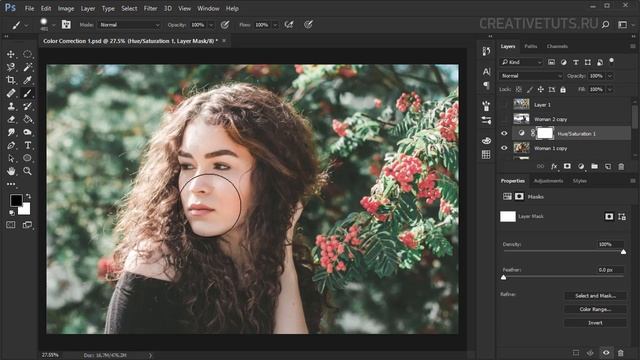
Task: Open the Filter menu
Action: (x=151, y=8)
